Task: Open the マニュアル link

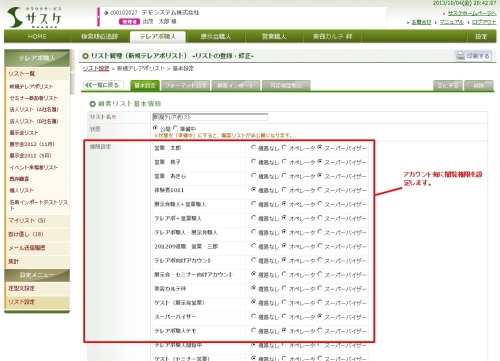Action: click(x=451, y=22)
